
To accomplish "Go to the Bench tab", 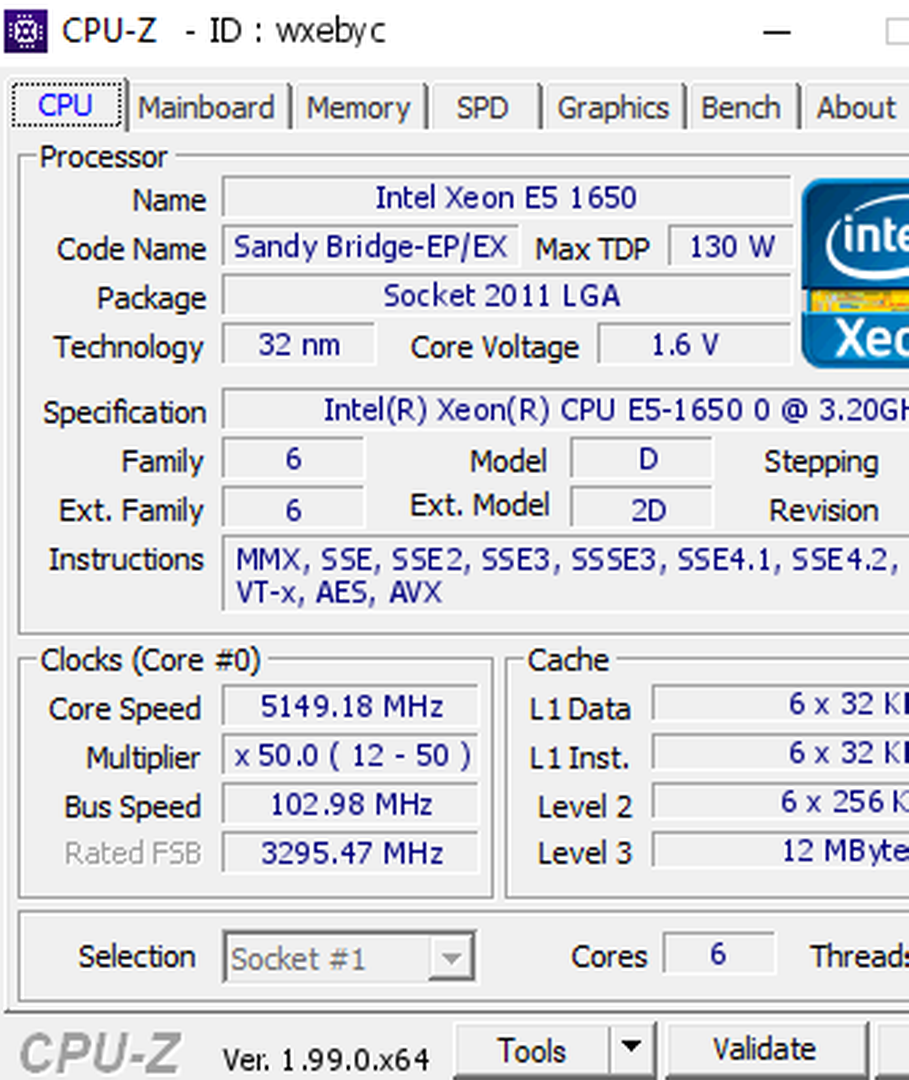I will point(741,108).
